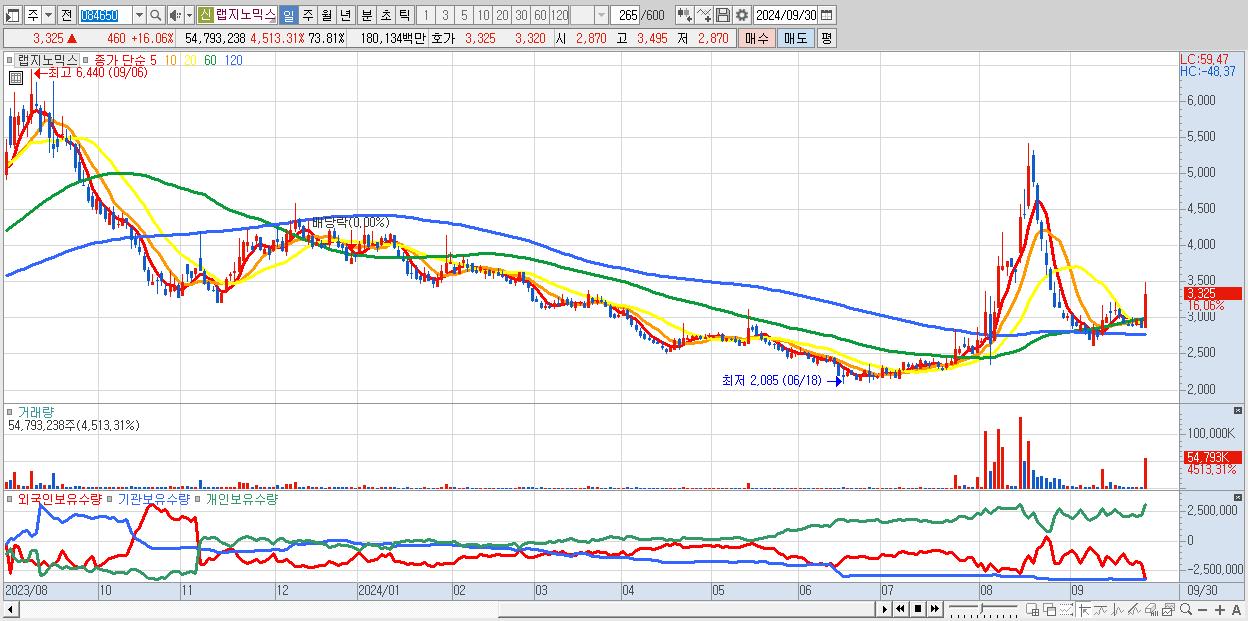Open the calendar date picker icon
Screen dimensions: 1248x621
click(827, 15)
